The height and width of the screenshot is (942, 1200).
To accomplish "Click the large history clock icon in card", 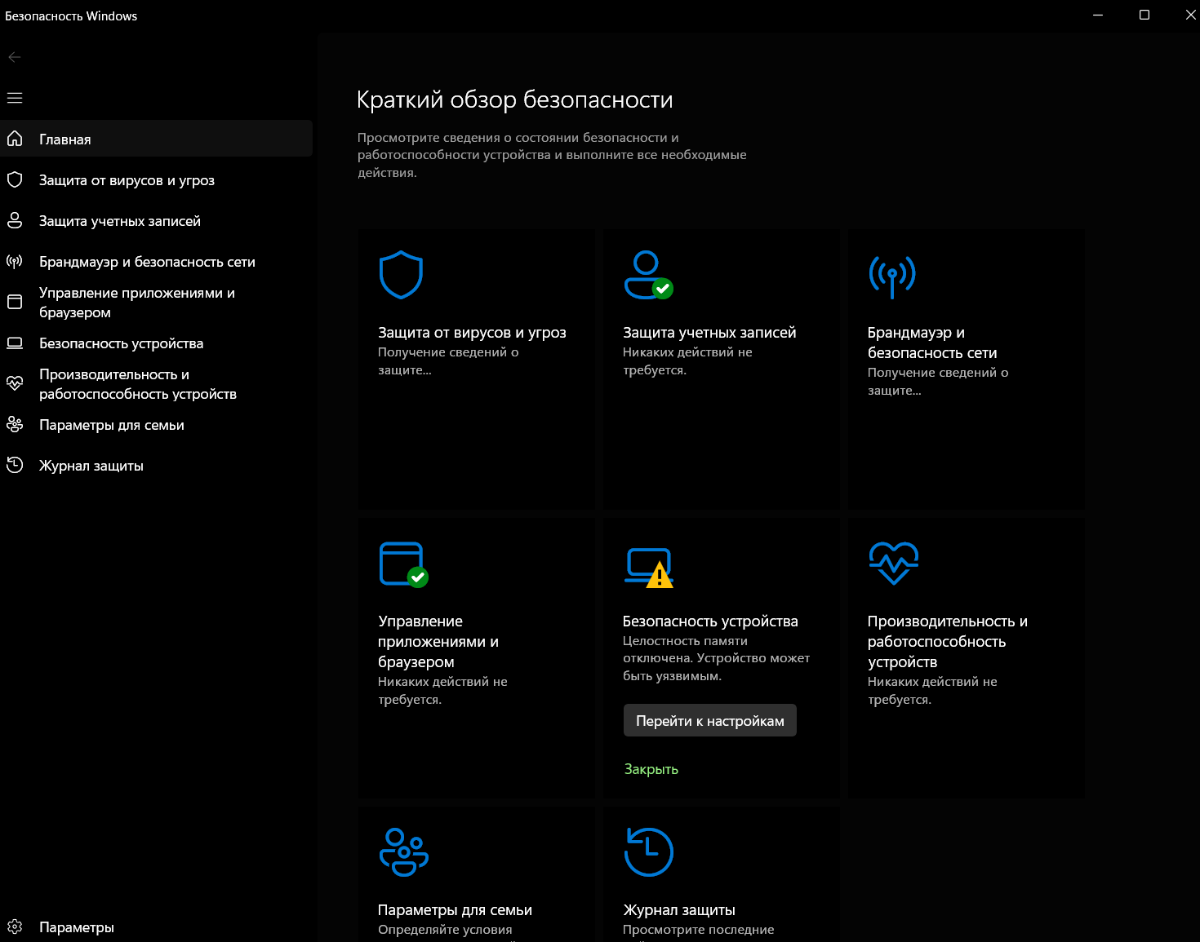I will [x=648, y=852].
